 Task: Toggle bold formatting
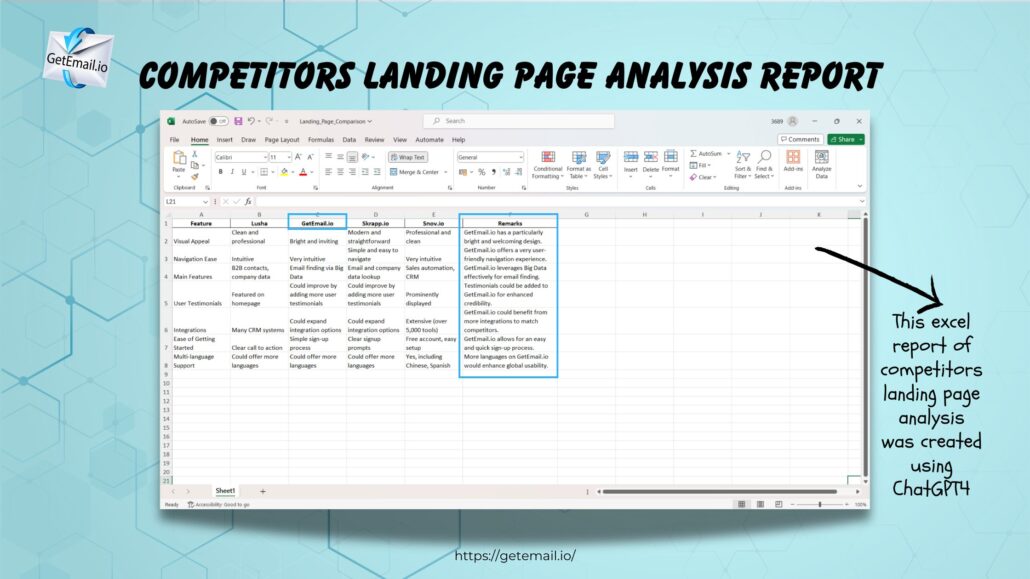coord(220,171)
